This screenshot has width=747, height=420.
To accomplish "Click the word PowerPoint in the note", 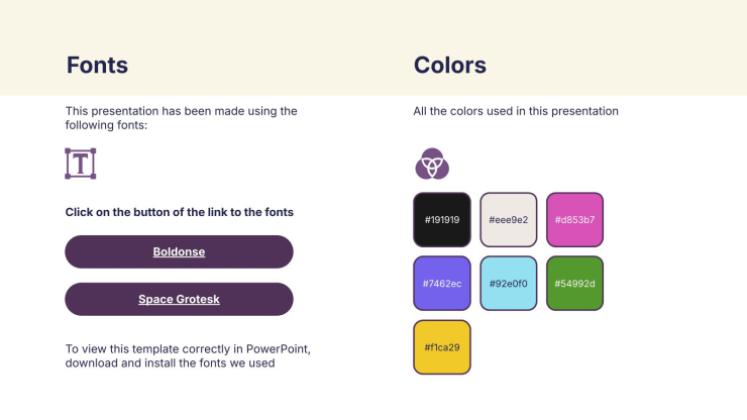I will tap(277, 349).
